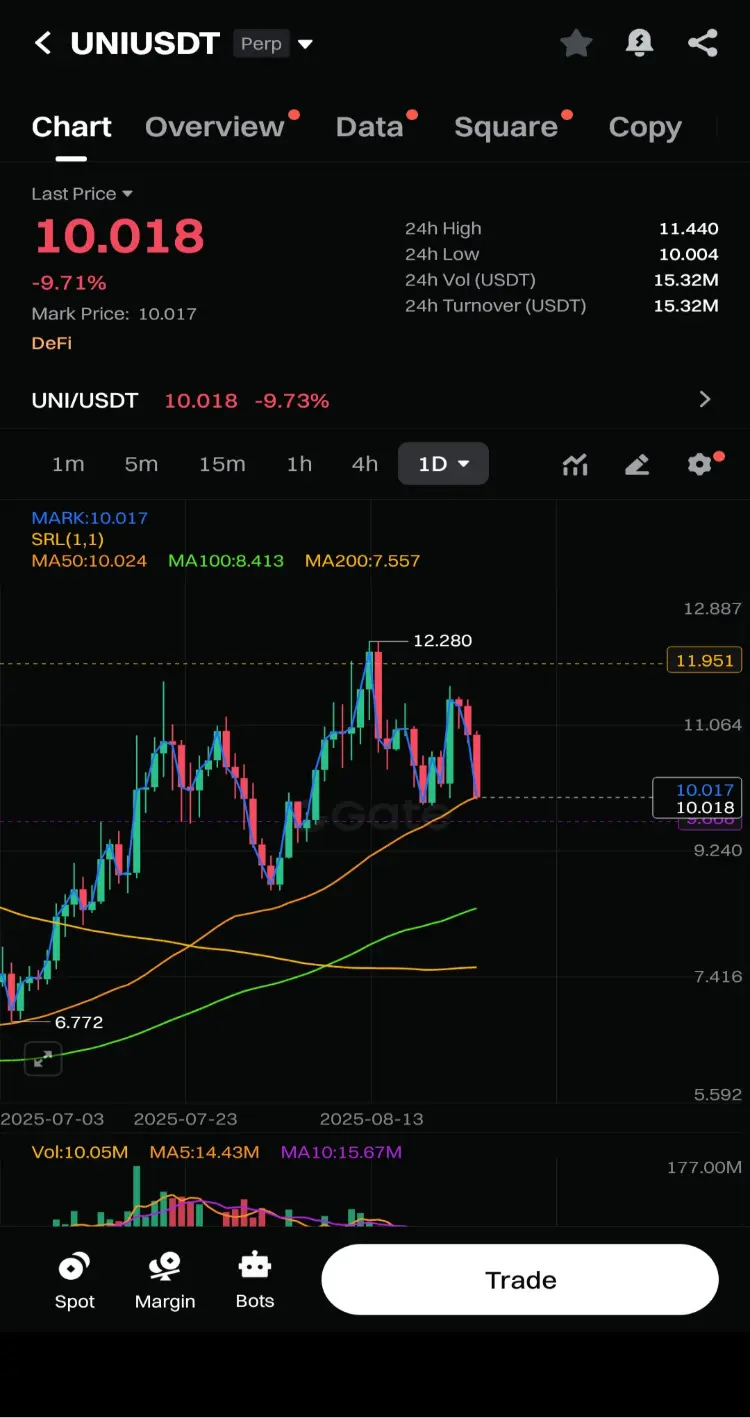The image size is (750, 1418).
Task: Tap the MA10:15.67M volume label
Action: 341,1152
